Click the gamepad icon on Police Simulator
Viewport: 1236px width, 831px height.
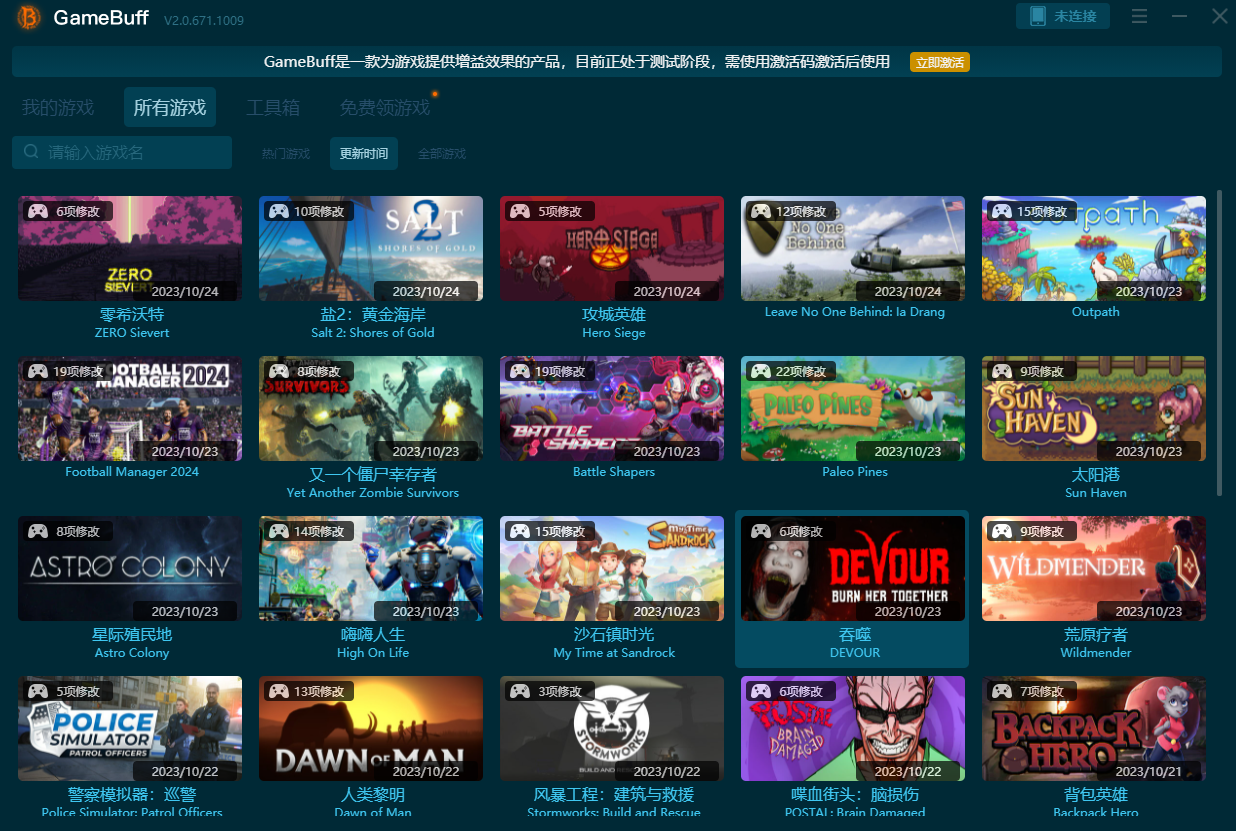[x=38, y=691]
